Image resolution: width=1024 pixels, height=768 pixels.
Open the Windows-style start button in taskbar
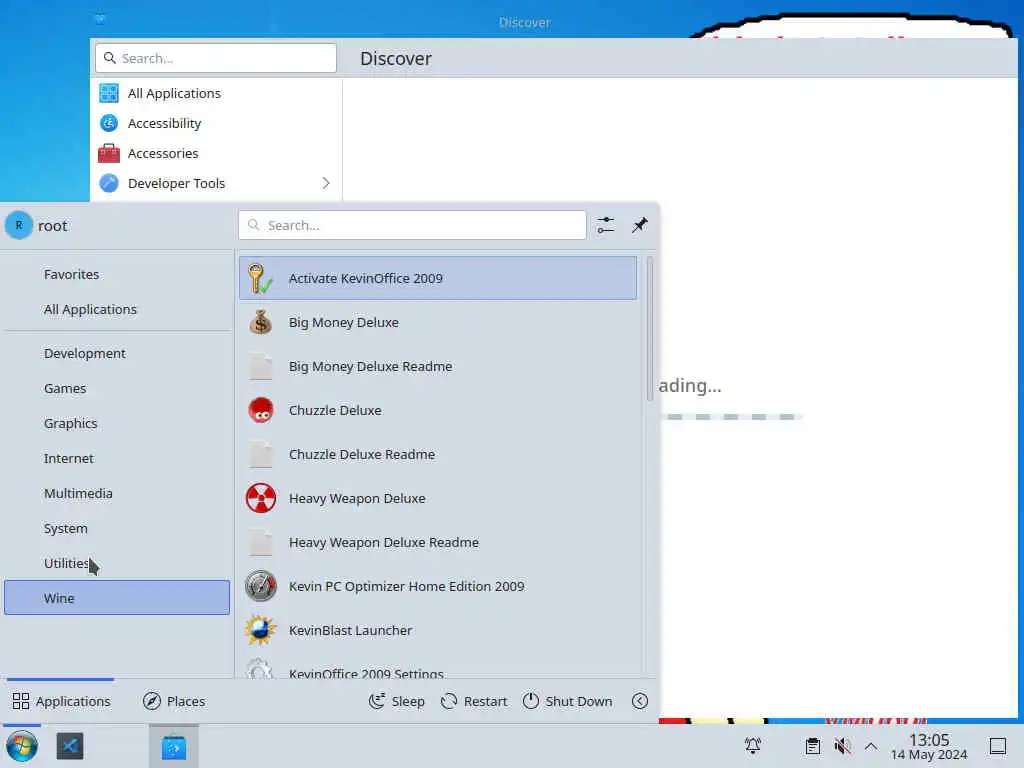22,746
